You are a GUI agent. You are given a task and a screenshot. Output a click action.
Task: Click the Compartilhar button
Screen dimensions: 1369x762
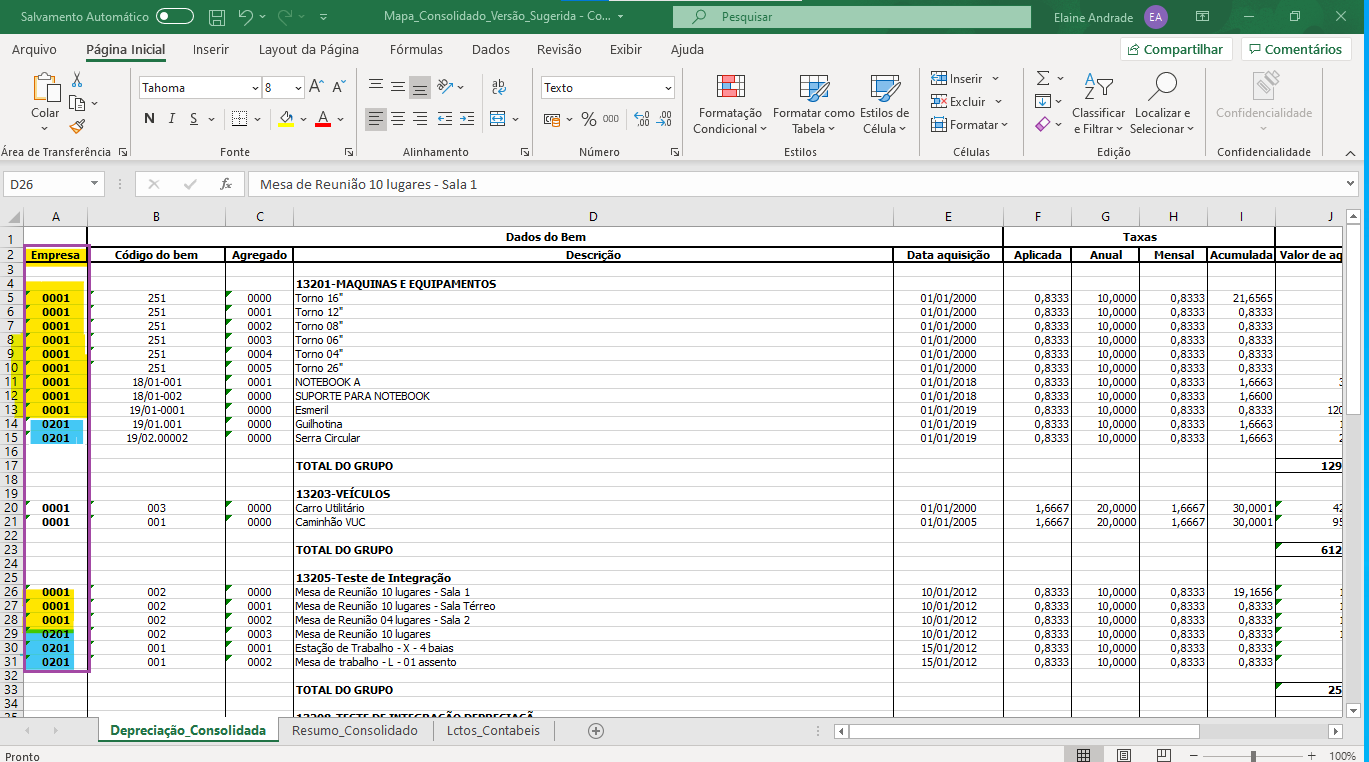tap(1176, 49)
